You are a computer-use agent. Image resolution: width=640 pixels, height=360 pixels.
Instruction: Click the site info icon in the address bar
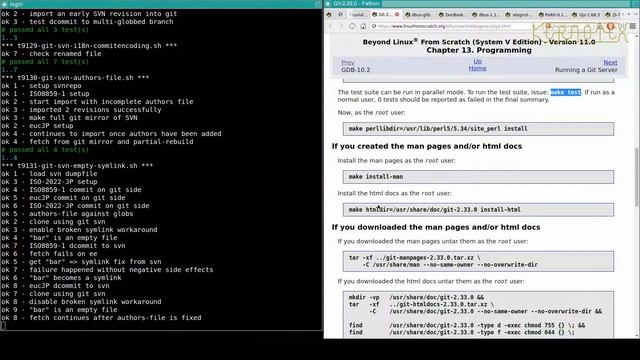[374, 26]
